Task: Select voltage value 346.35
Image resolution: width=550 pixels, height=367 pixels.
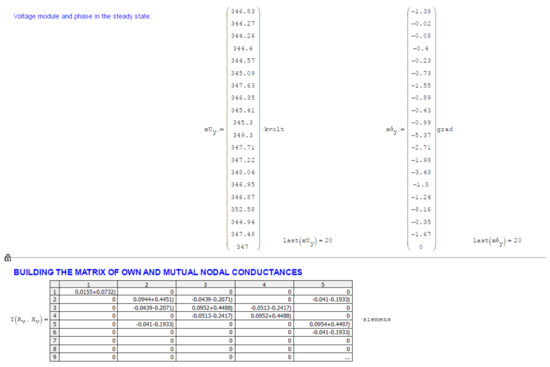Action: click(243, 98)
